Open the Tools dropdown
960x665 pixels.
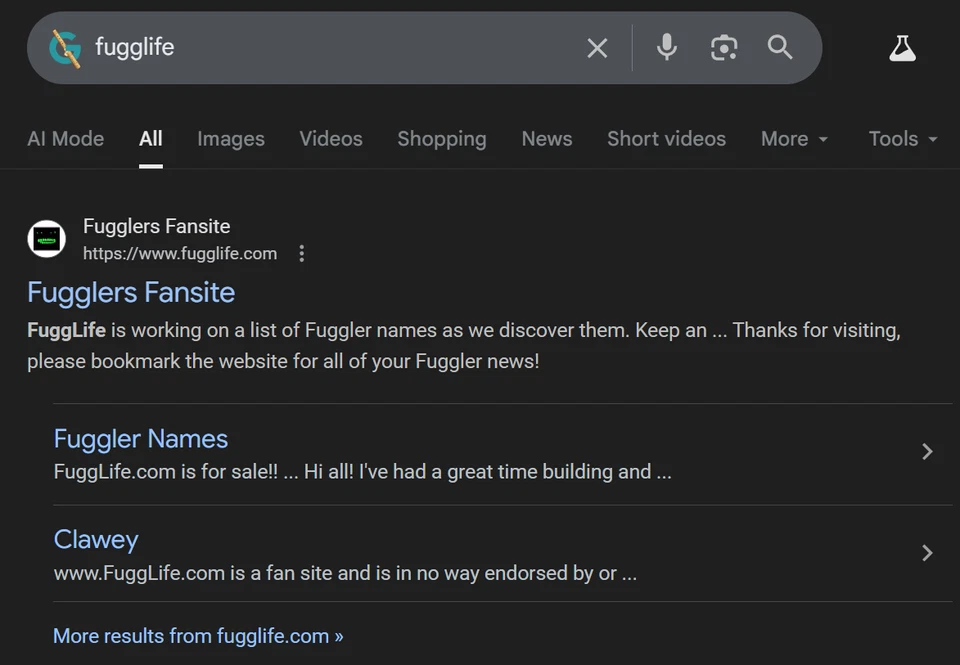902,139
